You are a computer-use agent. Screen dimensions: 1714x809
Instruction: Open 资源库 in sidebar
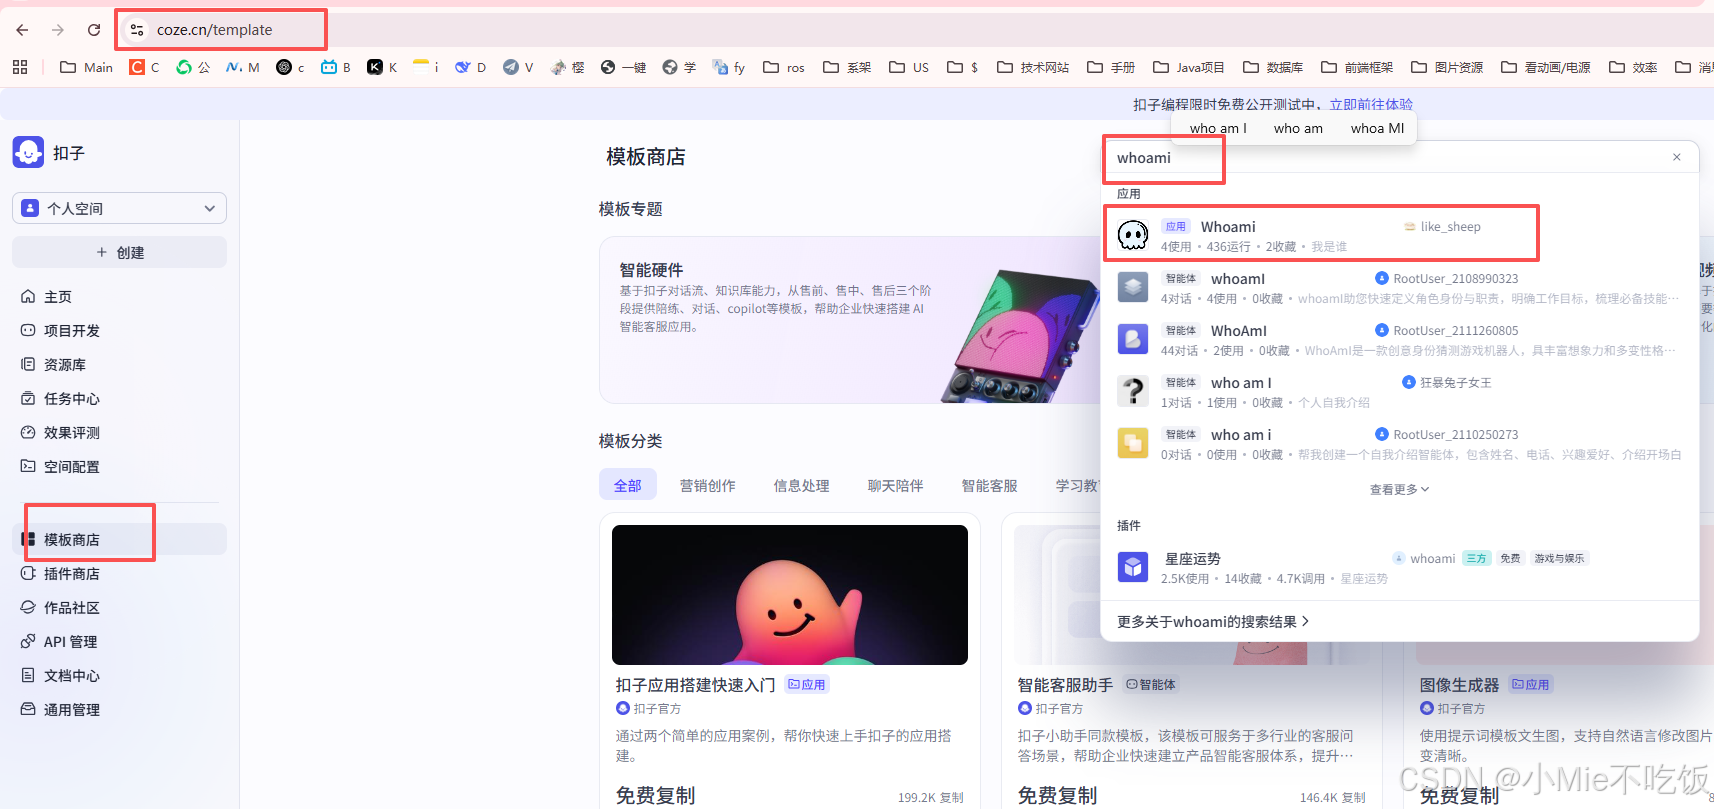[x=119, y=365]
